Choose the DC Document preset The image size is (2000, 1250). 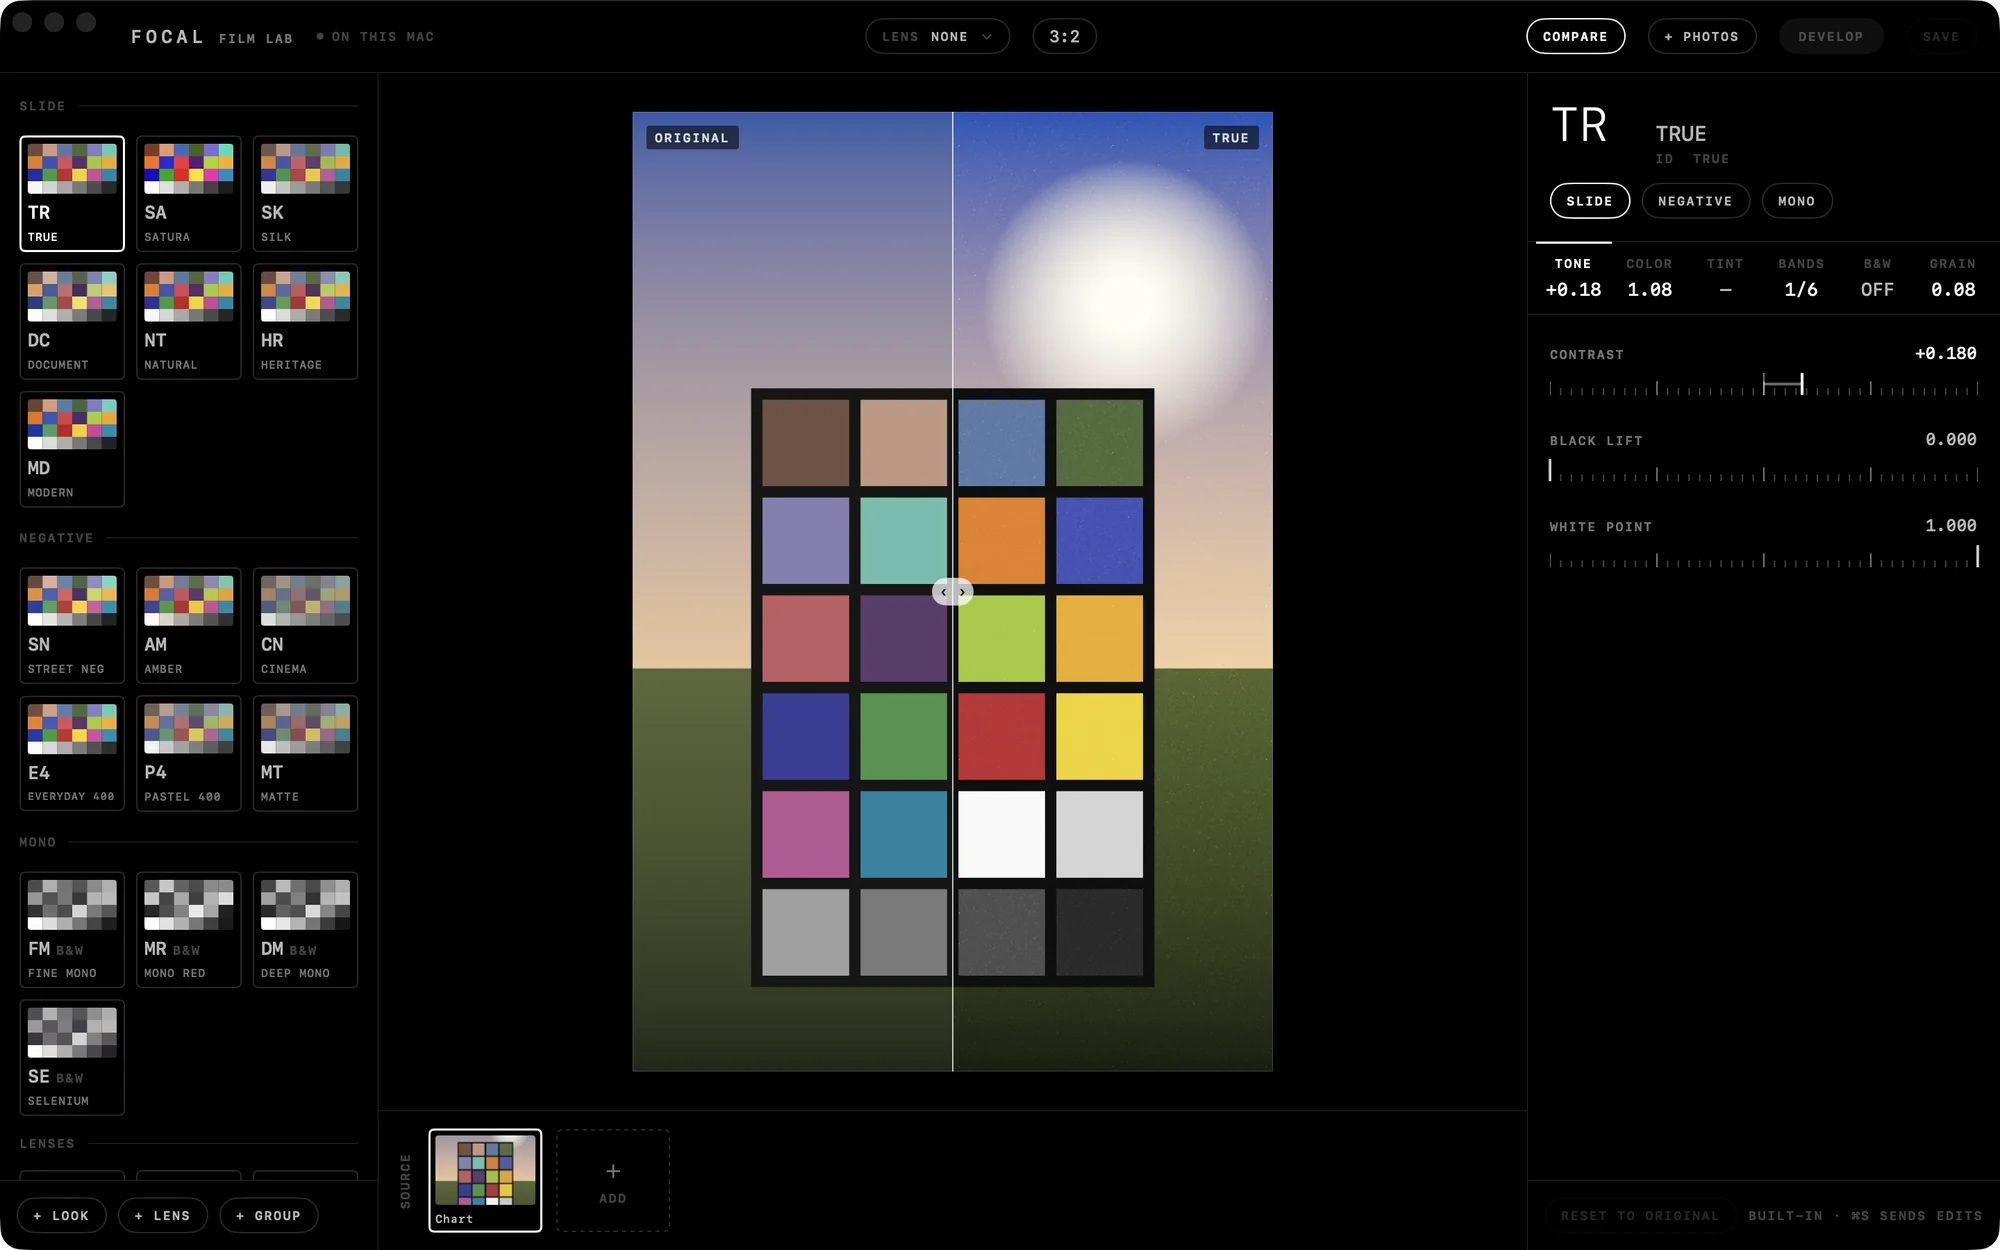(x=72, y=321)
